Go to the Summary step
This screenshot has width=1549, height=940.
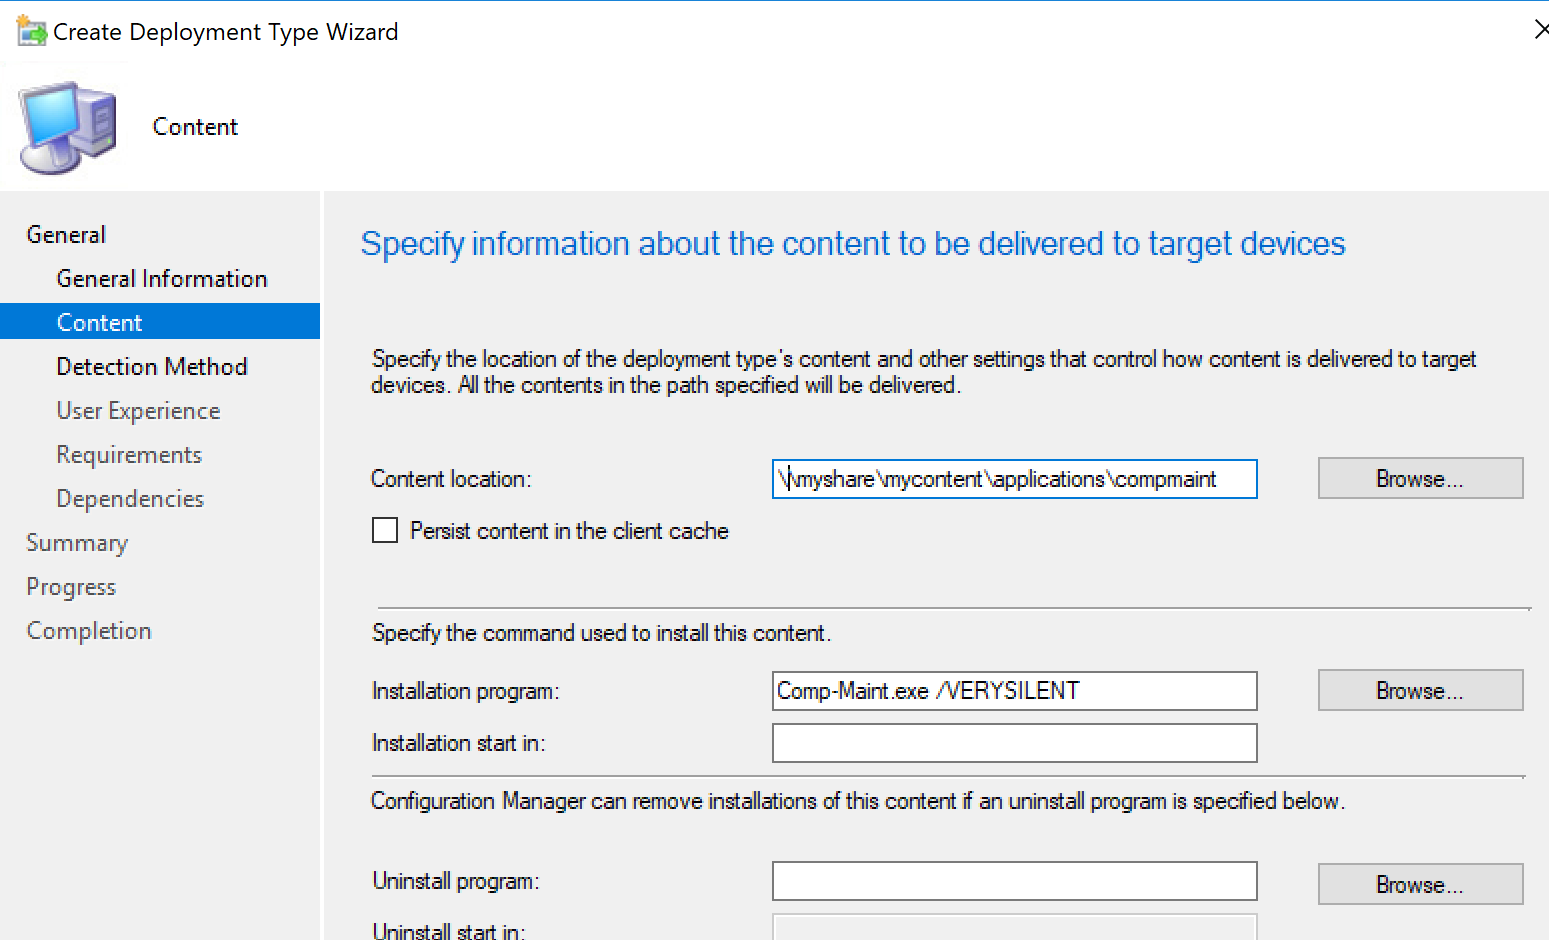(x=77, y=542)
